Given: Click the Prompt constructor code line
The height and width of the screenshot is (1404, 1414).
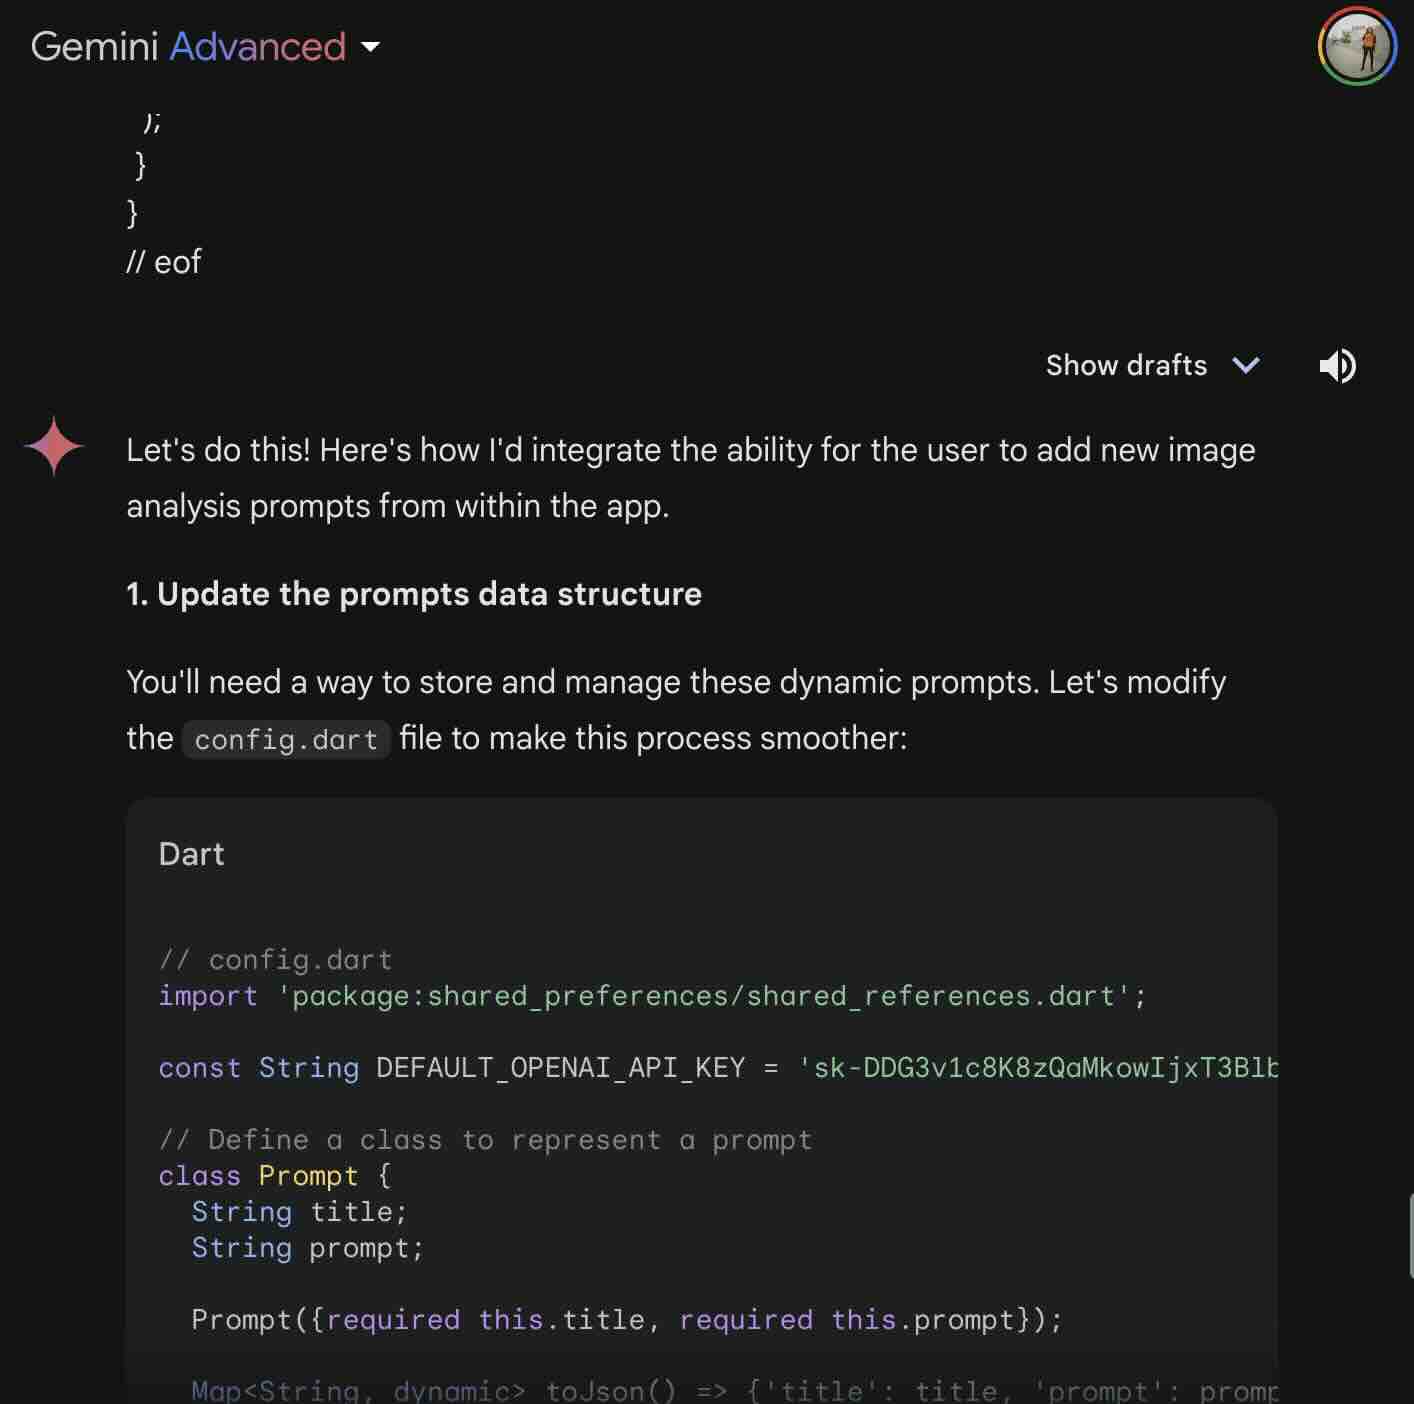Looking at the screenshot, I should pyautogui.click(x=626, y=1320).
